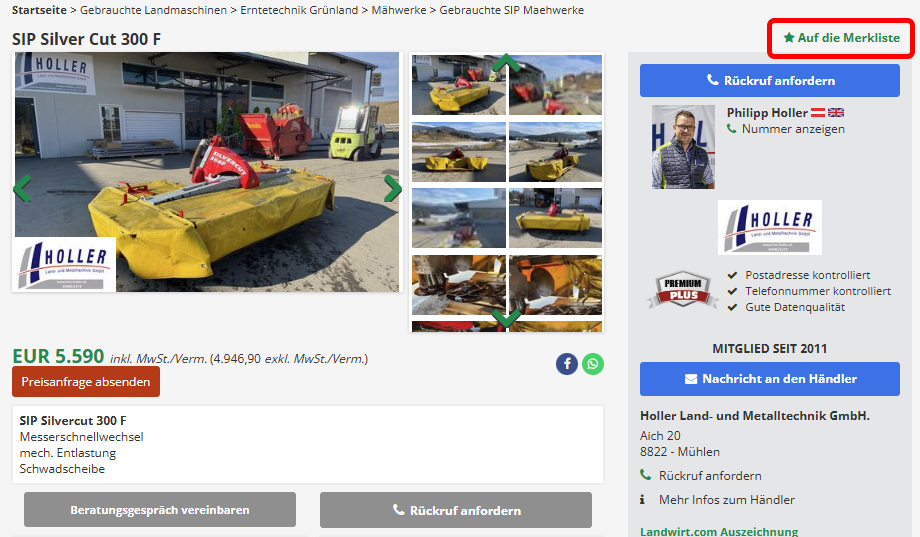Select second thumbnail in top row

[x=556, y=85]
